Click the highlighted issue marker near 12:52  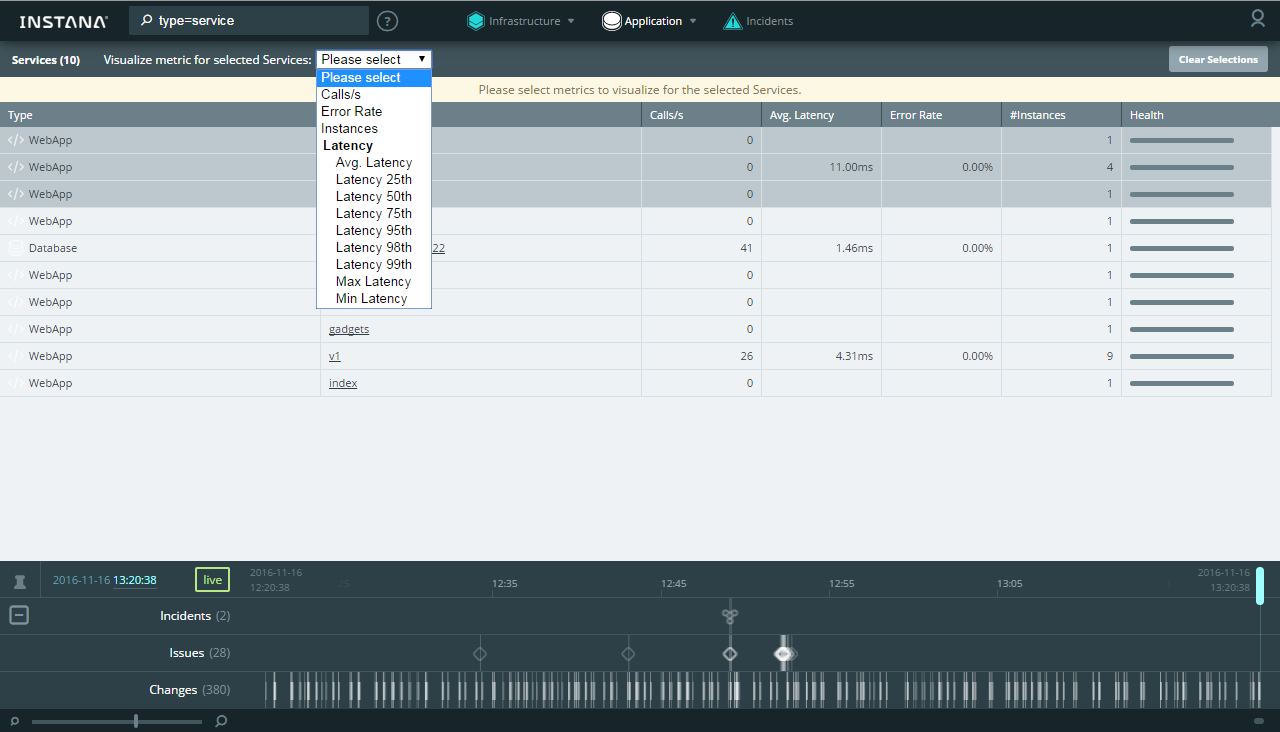(x=783, y=654)
